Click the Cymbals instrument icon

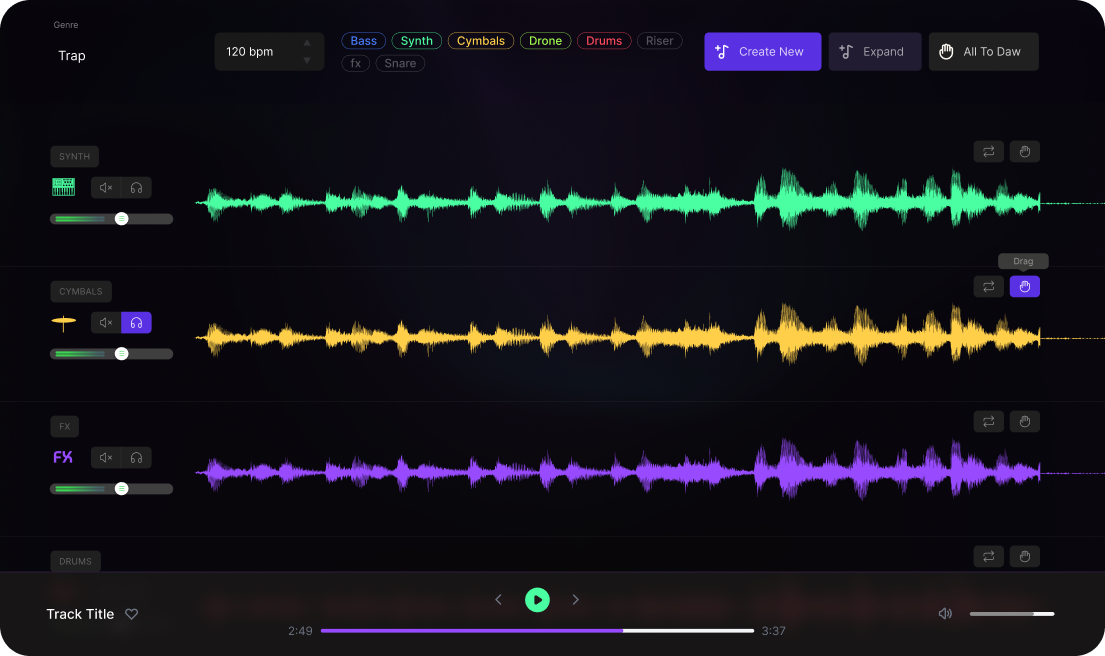[x=63, y=323]
